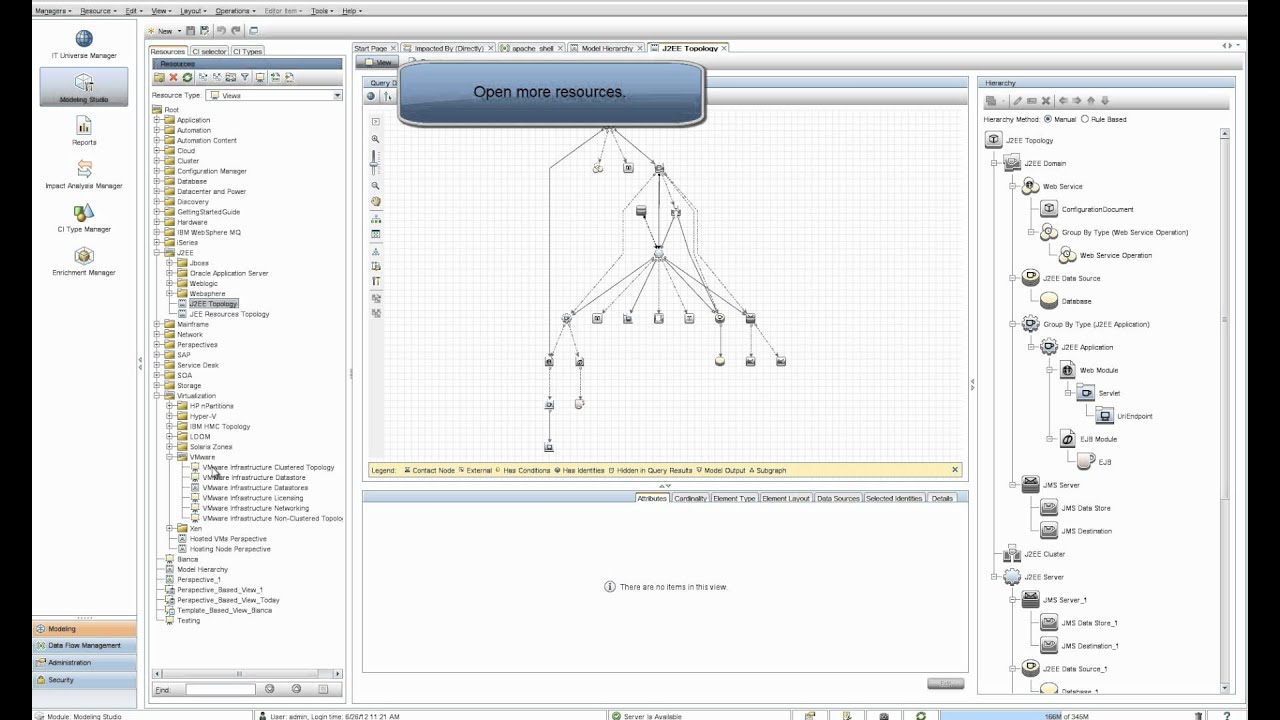Click the X delete icon in Hierarchy toolbar

pyautogui.click(x=1046, y=101)
